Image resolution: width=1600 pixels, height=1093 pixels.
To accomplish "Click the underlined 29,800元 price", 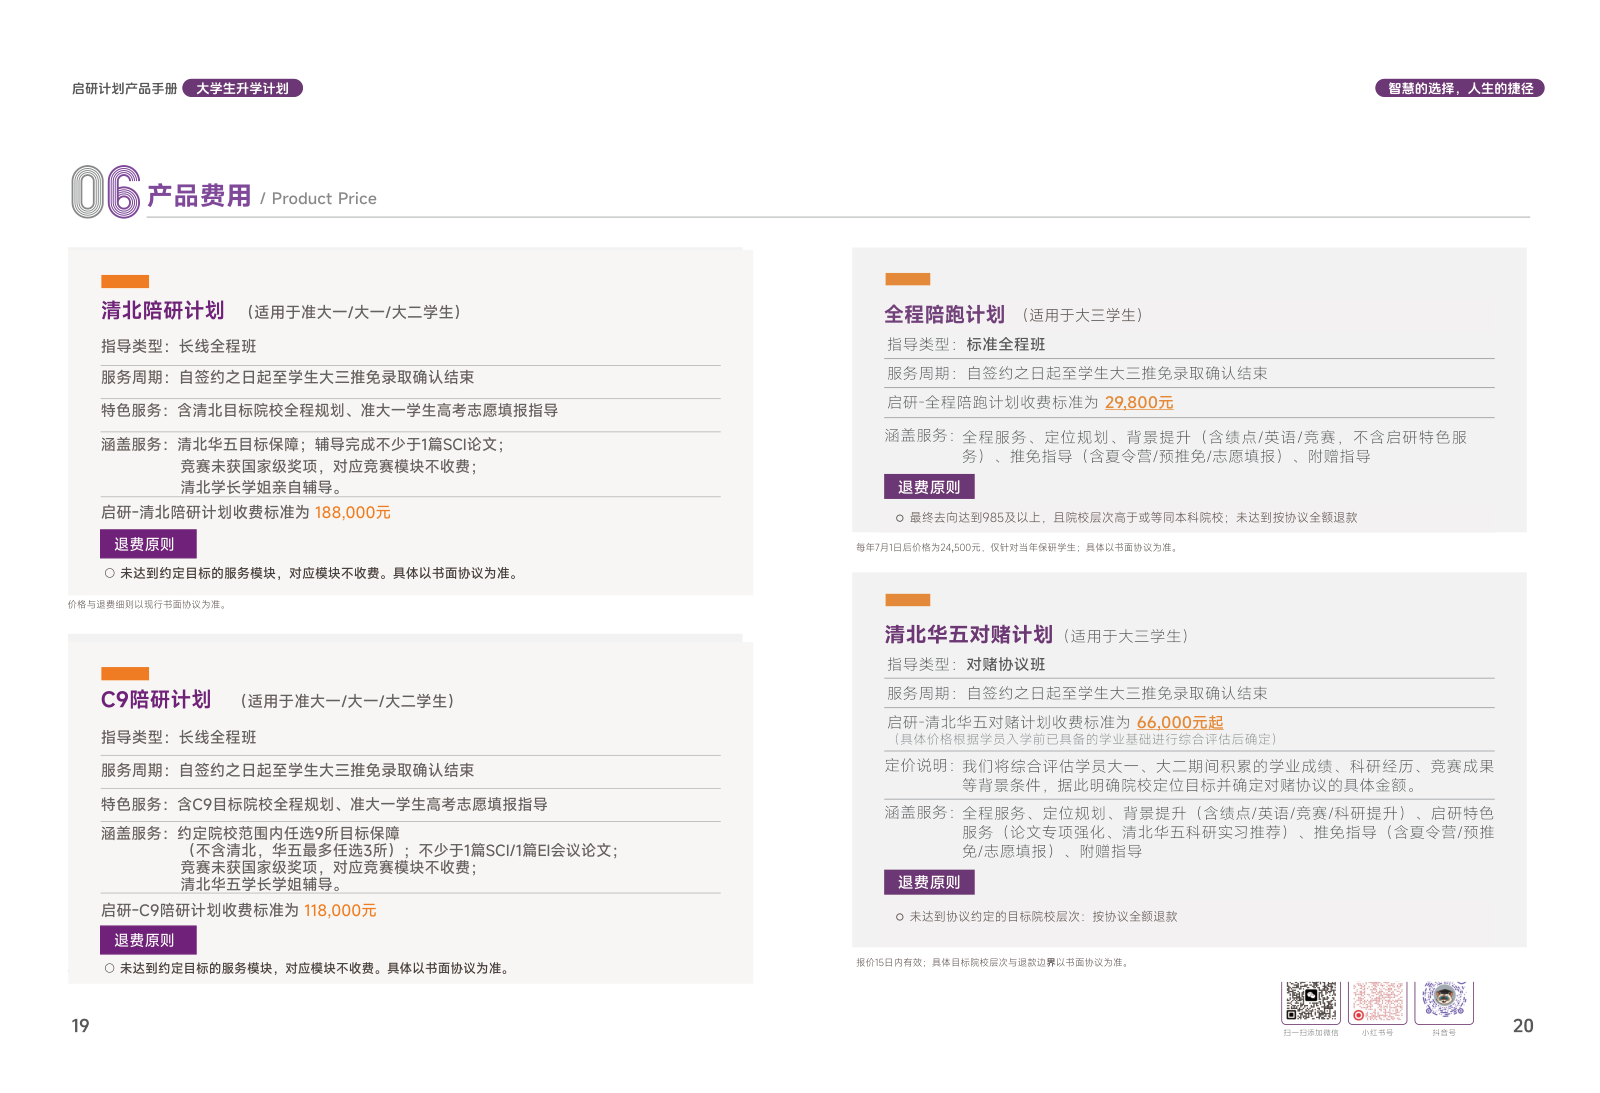I will pos(1139,402).
